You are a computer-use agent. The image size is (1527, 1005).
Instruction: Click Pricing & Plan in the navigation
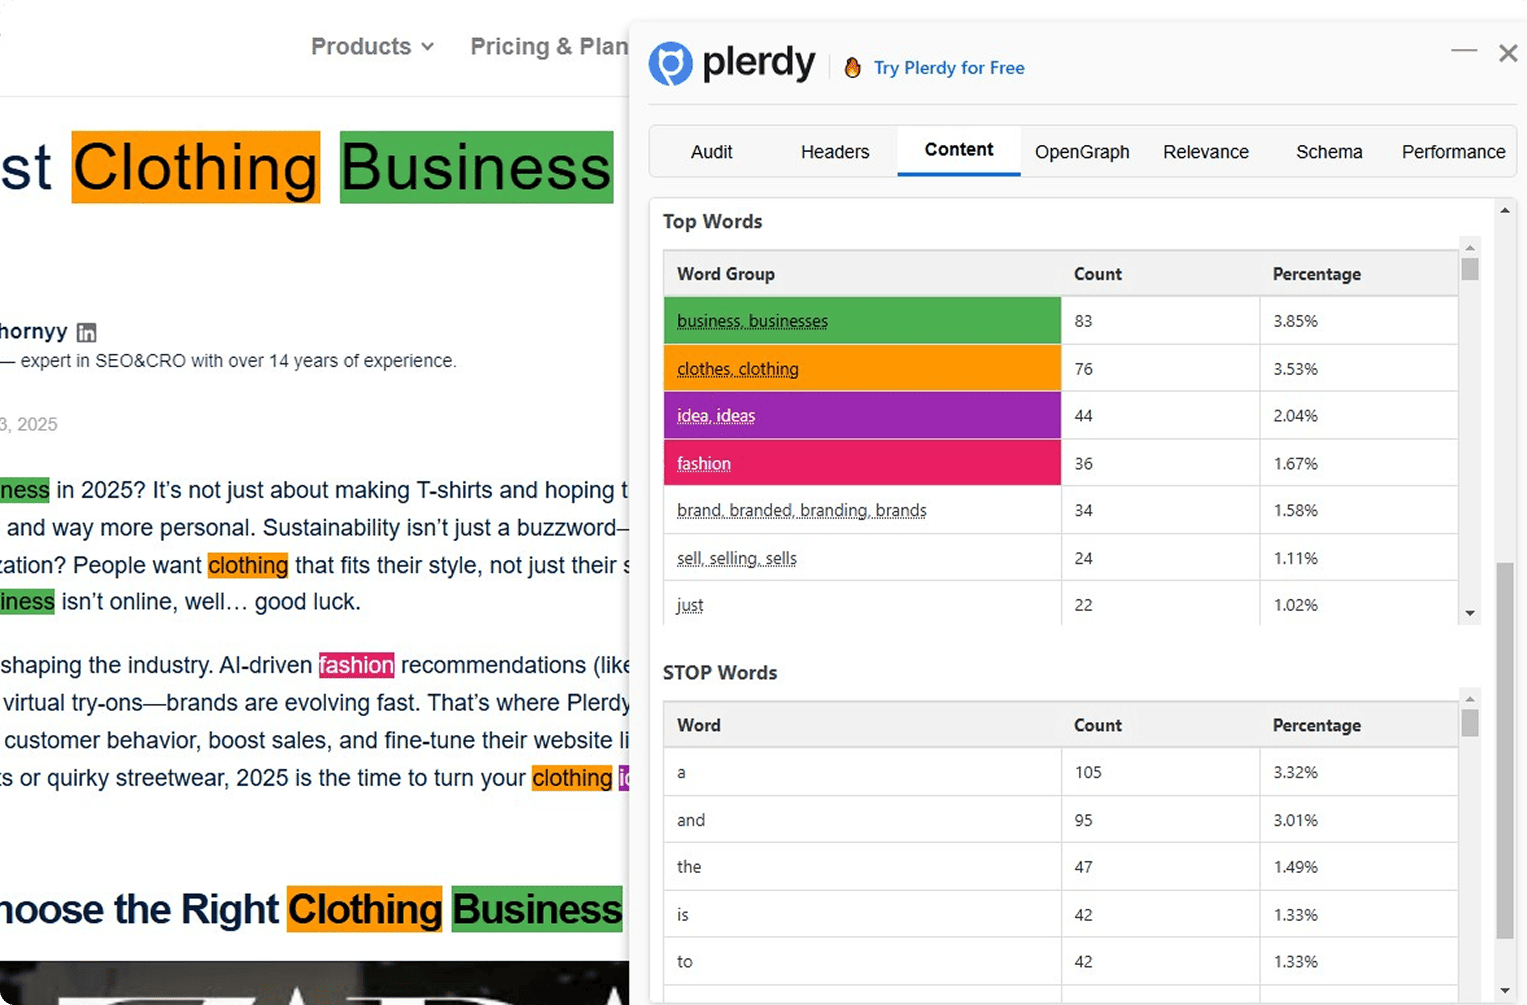(x=549, y=46)
